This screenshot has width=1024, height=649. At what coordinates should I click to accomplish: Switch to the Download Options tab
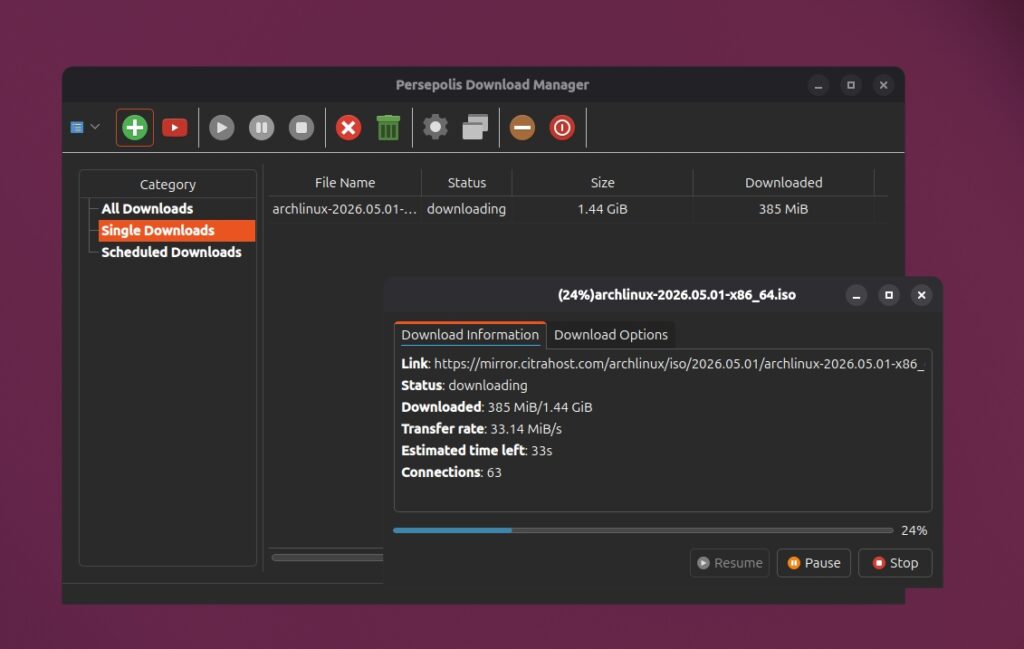pos(611,335)
